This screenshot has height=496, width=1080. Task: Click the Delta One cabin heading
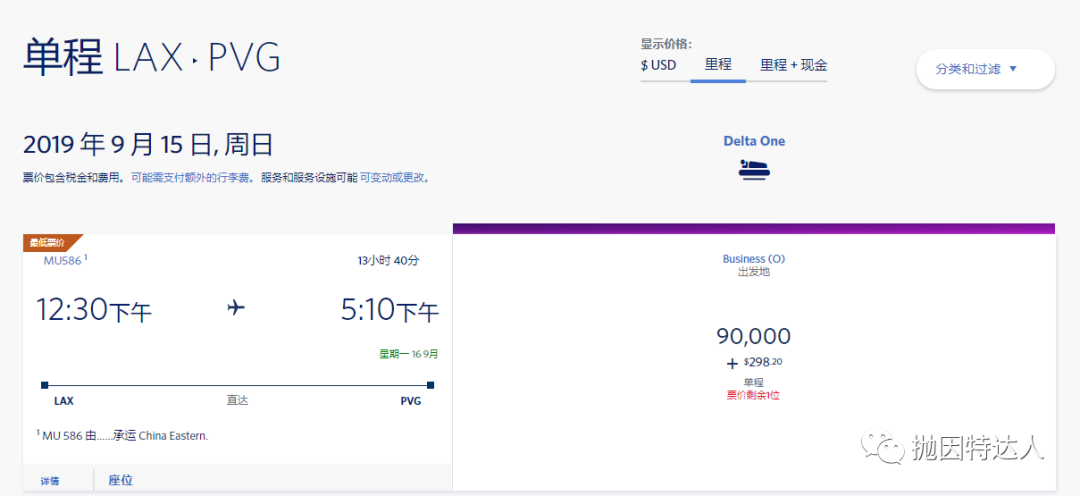(754, 141)
